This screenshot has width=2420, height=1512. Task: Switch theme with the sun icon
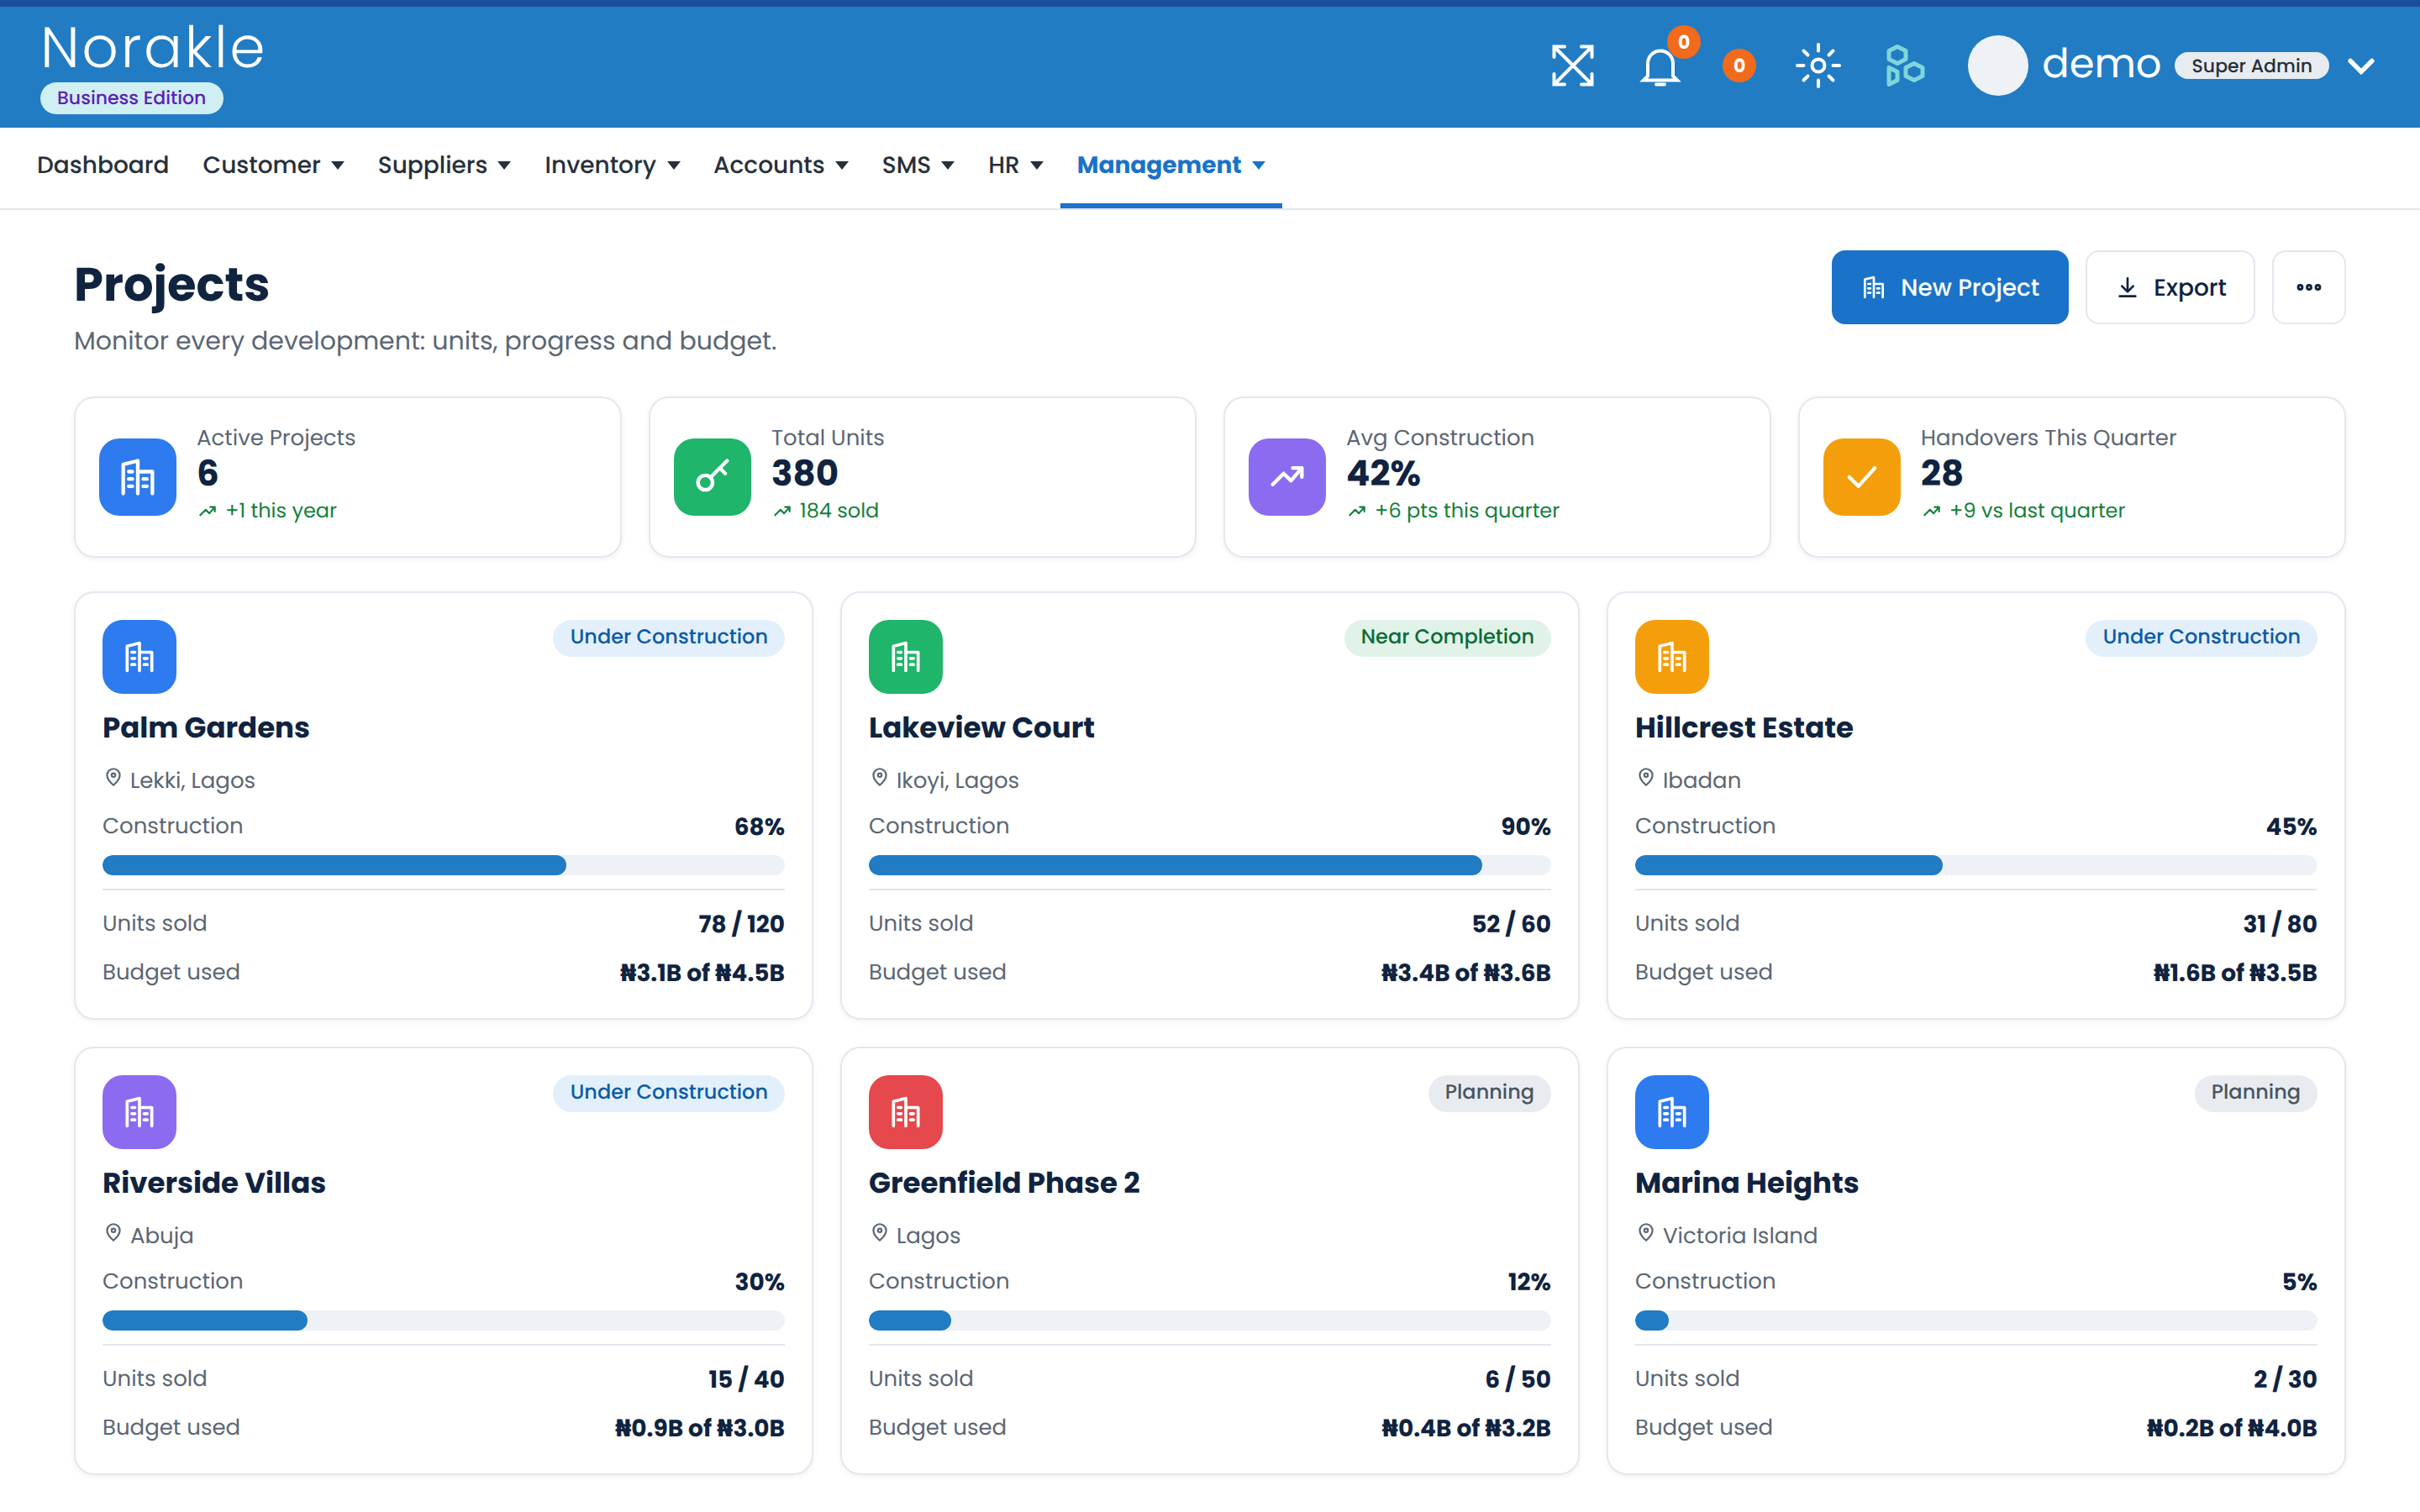1818,66
